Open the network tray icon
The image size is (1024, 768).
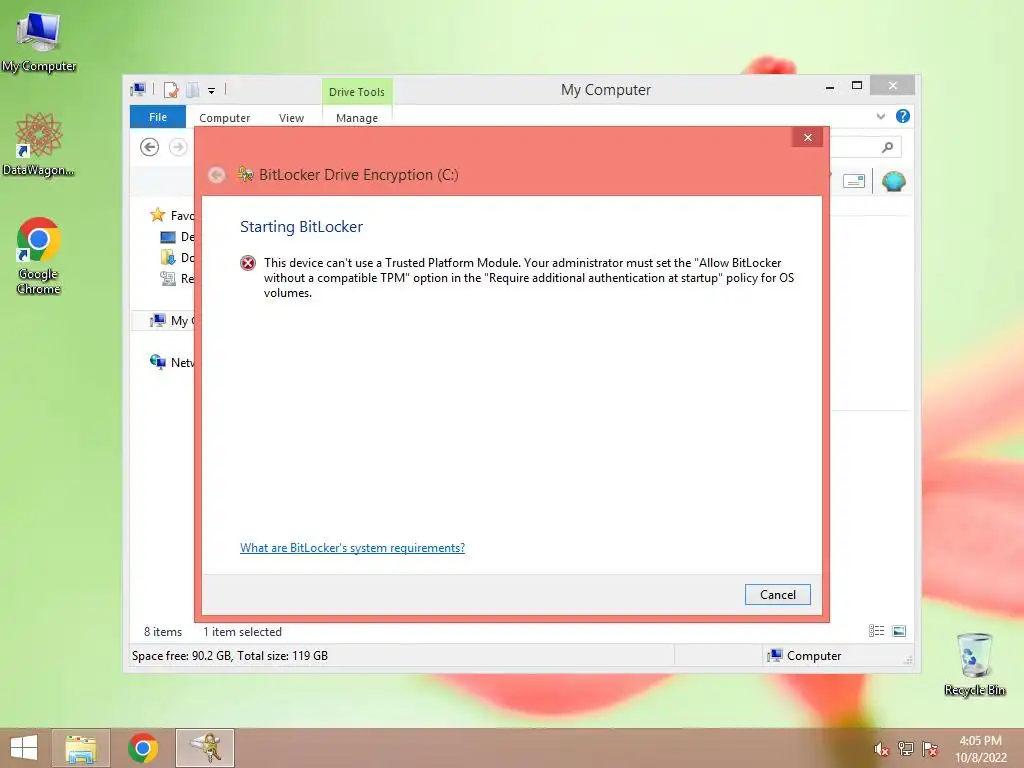(905, 749)
